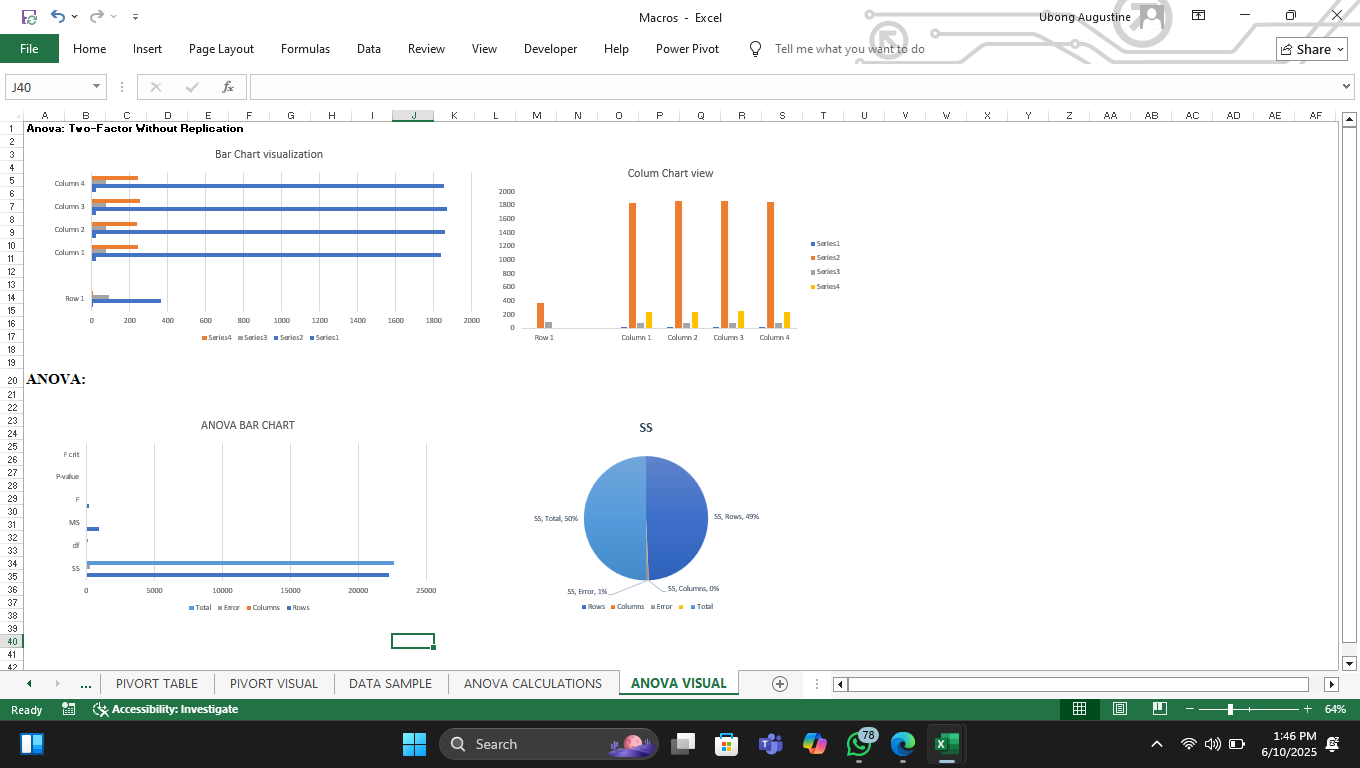Click the Redo arrow icon
Image resolution: width=1360 pixels, height=768 pixels.
click(x=97, y=17)
